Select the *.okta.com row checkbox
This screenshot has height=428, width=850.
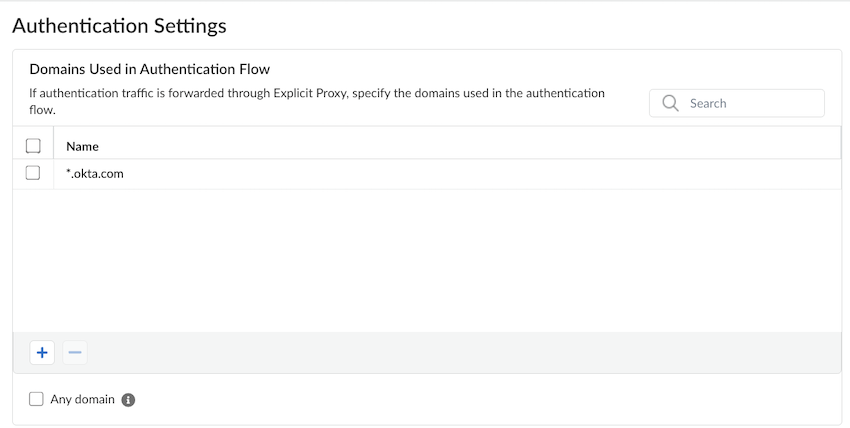pyautogui.click(x=33, y=173)
